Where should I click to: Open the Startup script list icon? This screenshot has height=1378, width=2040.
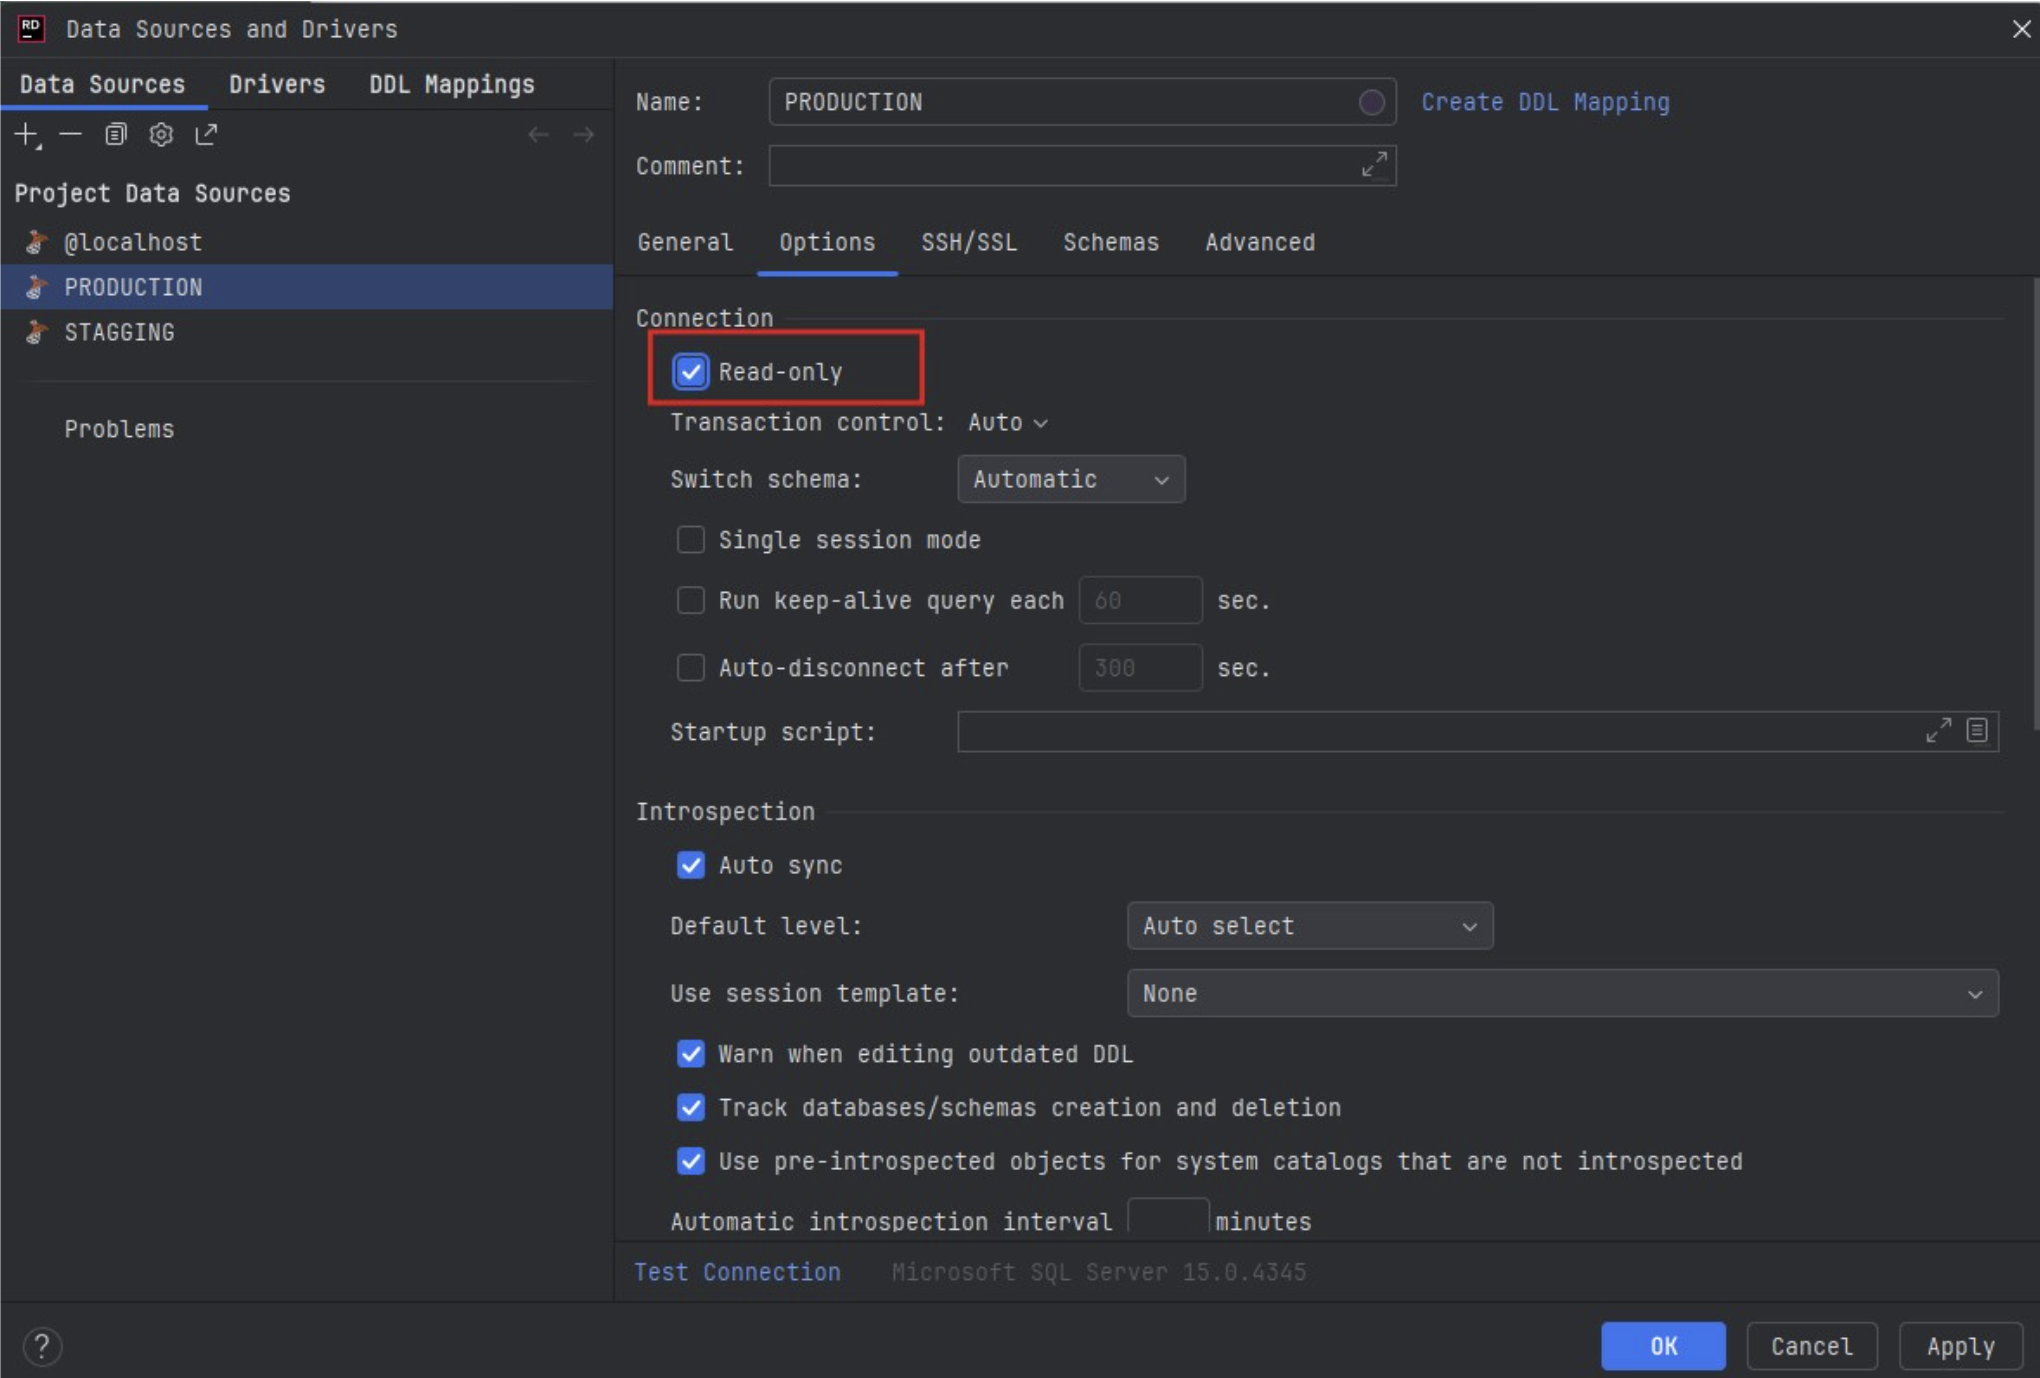(1977, 731)
